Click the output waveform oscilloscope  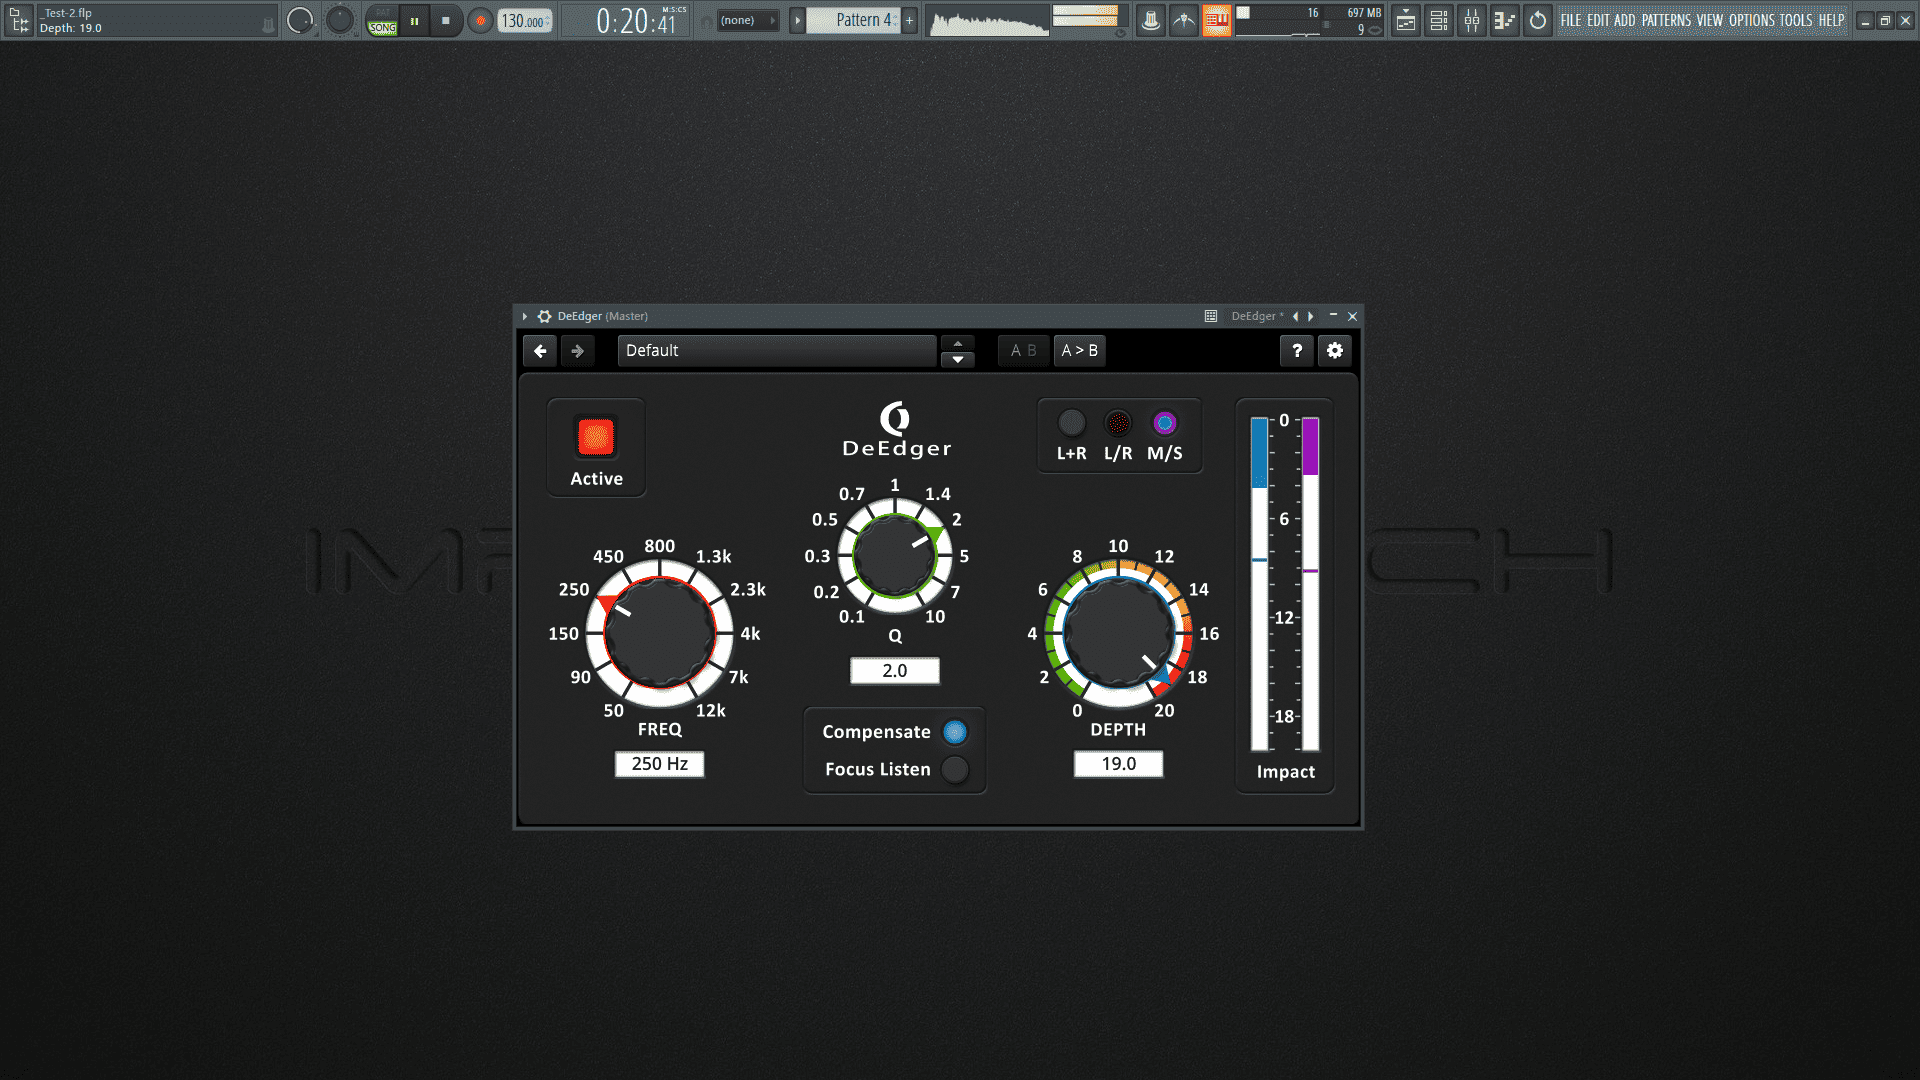click(x=988, y=20)
